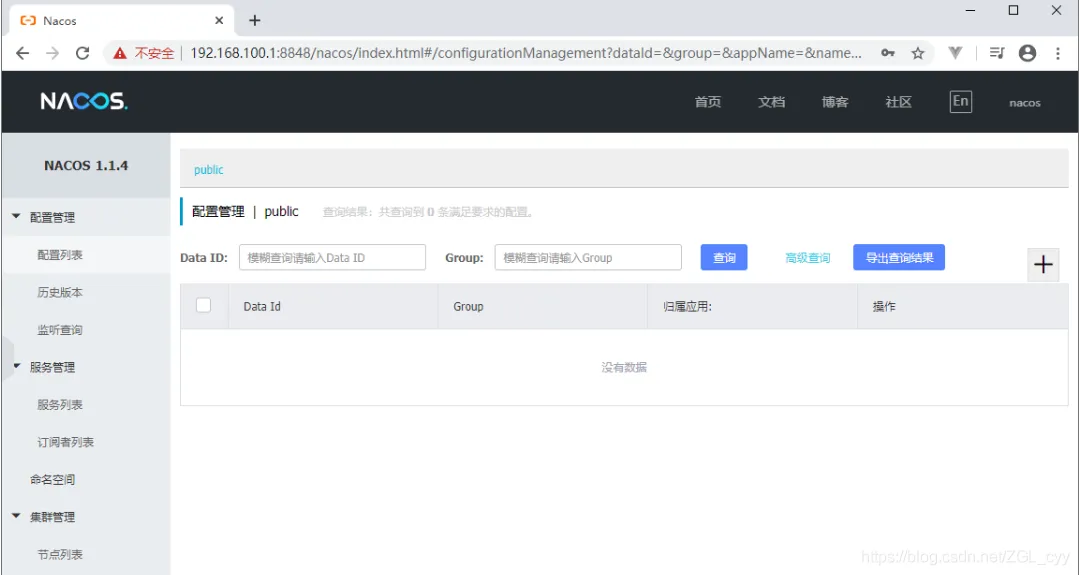This screenshot has width=1079, height=575.
Task: Open 配置列表 in sidebar
Action: tap(60, 255)
